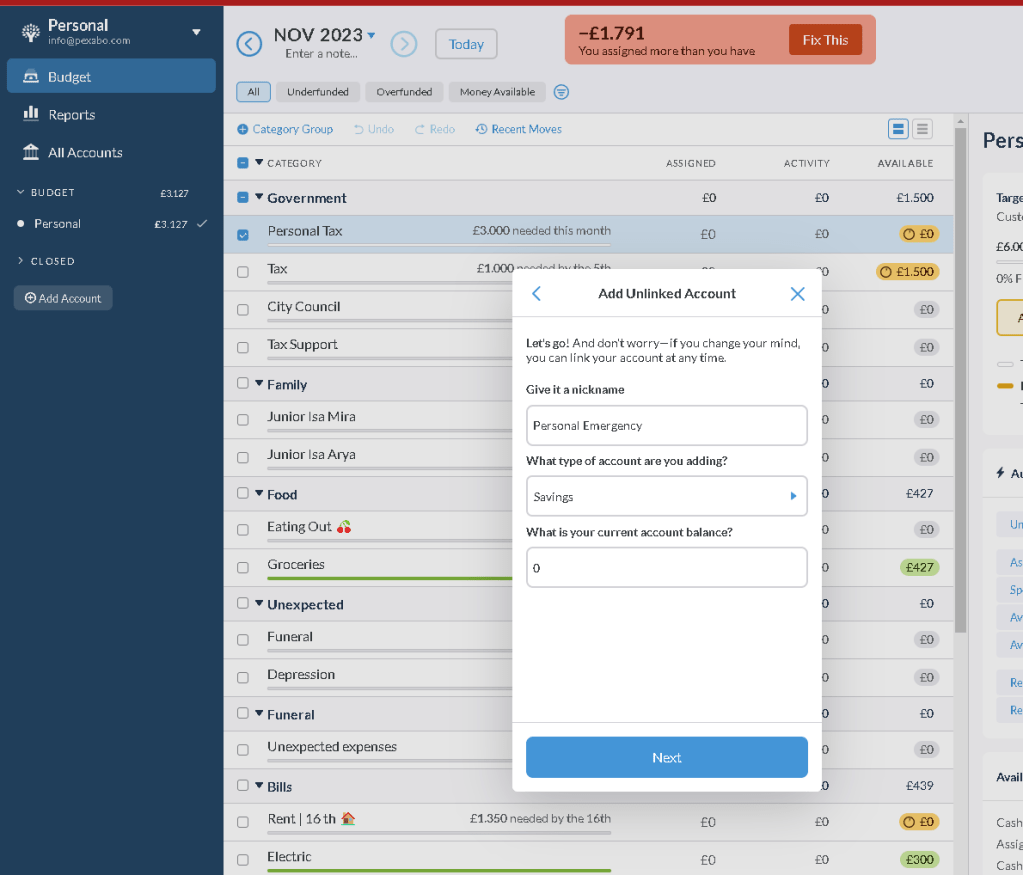This screenshot has width=1023, height=875.
Task: Open Recent Moves history
Action: (519, 129)
